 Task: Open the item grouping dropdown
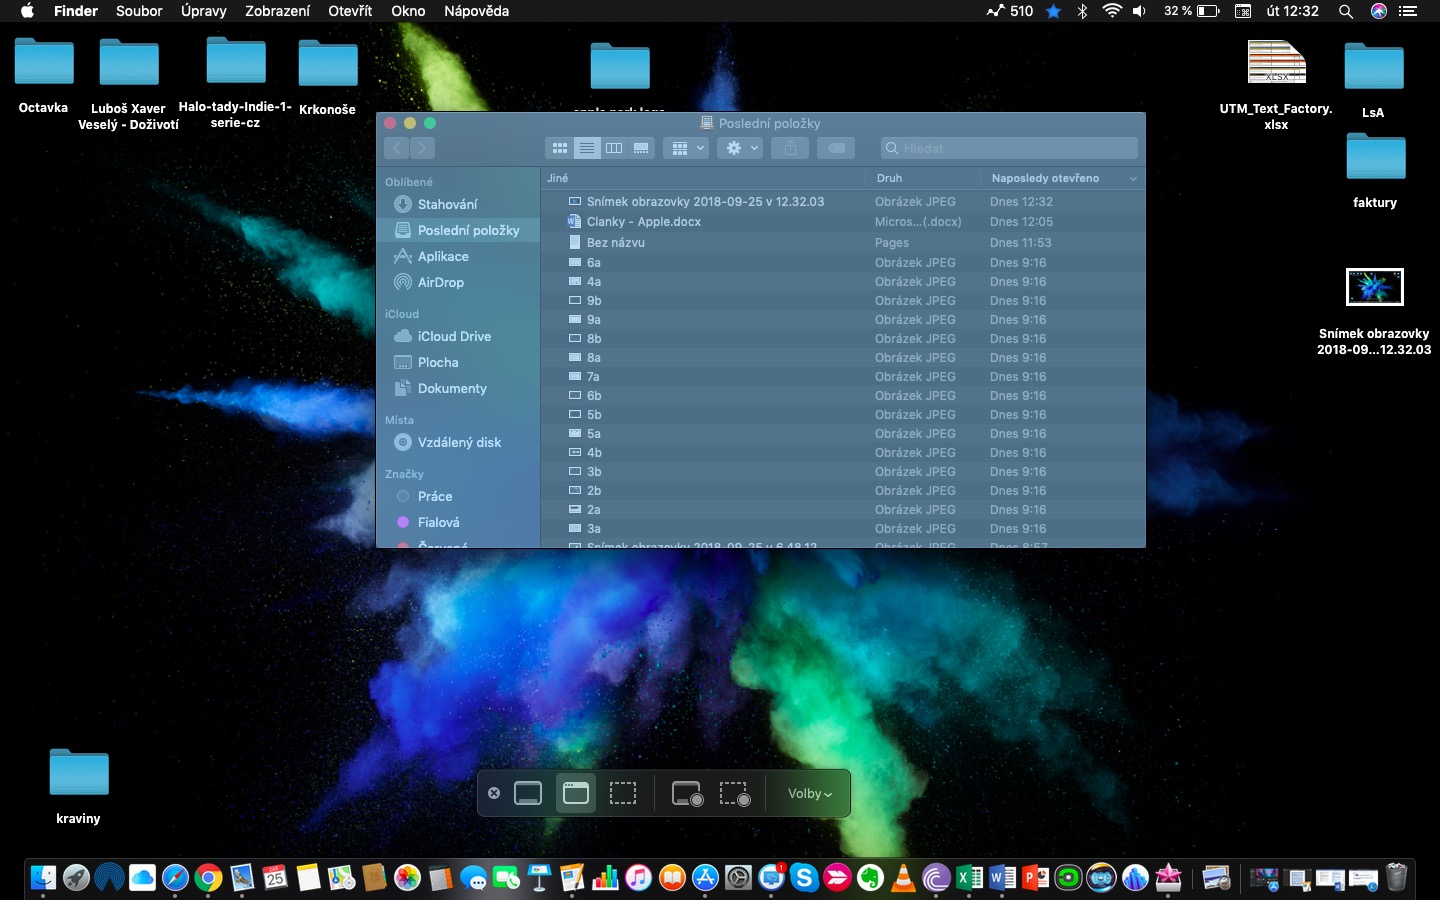(x=686, y=147)
